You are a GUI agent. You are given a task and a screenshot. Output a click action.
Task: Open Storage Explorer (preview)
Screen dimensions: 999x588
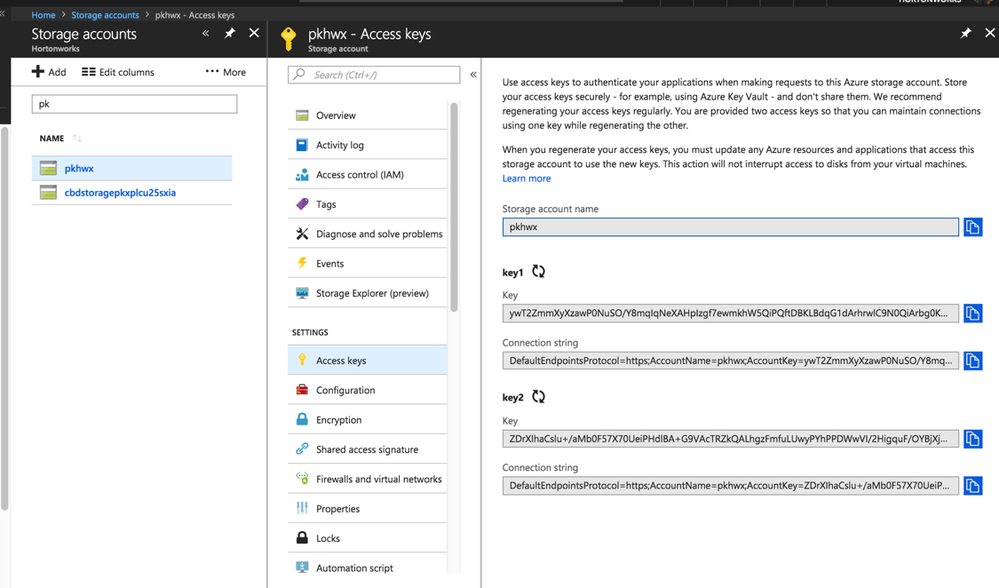(x=368, y=293)
